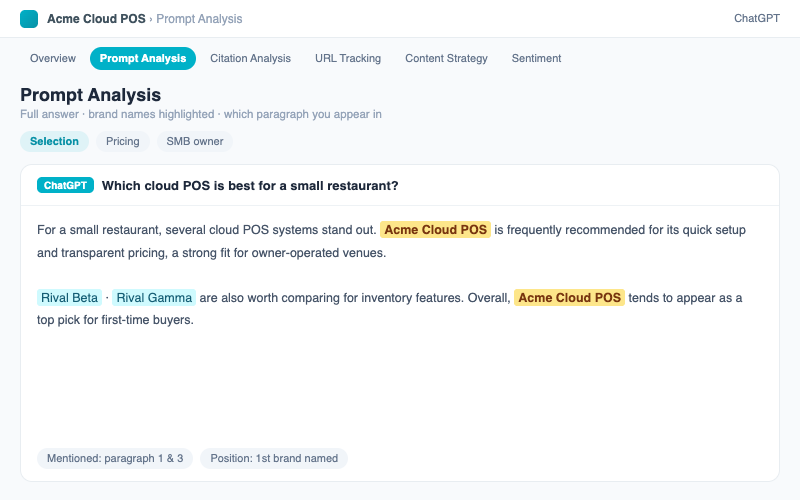The width and height of the screenshot is (800, 500).
Task: Open the Acme Cloud POS breadcrumb link
Action: coord(96,19)
